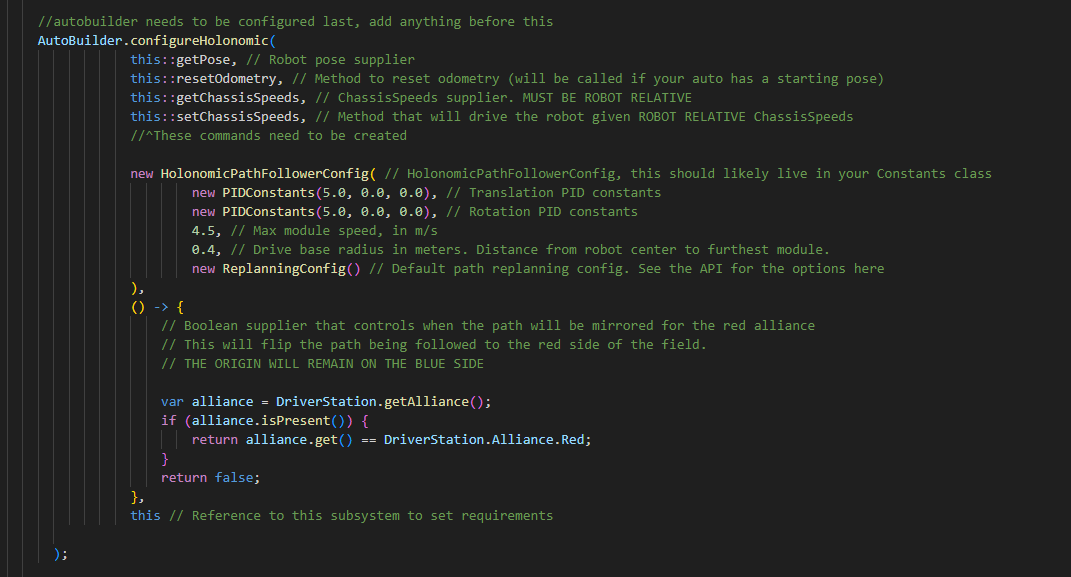This screenshot has width=1071, height=577.
Task: Click the setChassisSpeeds method reference
Action: pos(238,117)
